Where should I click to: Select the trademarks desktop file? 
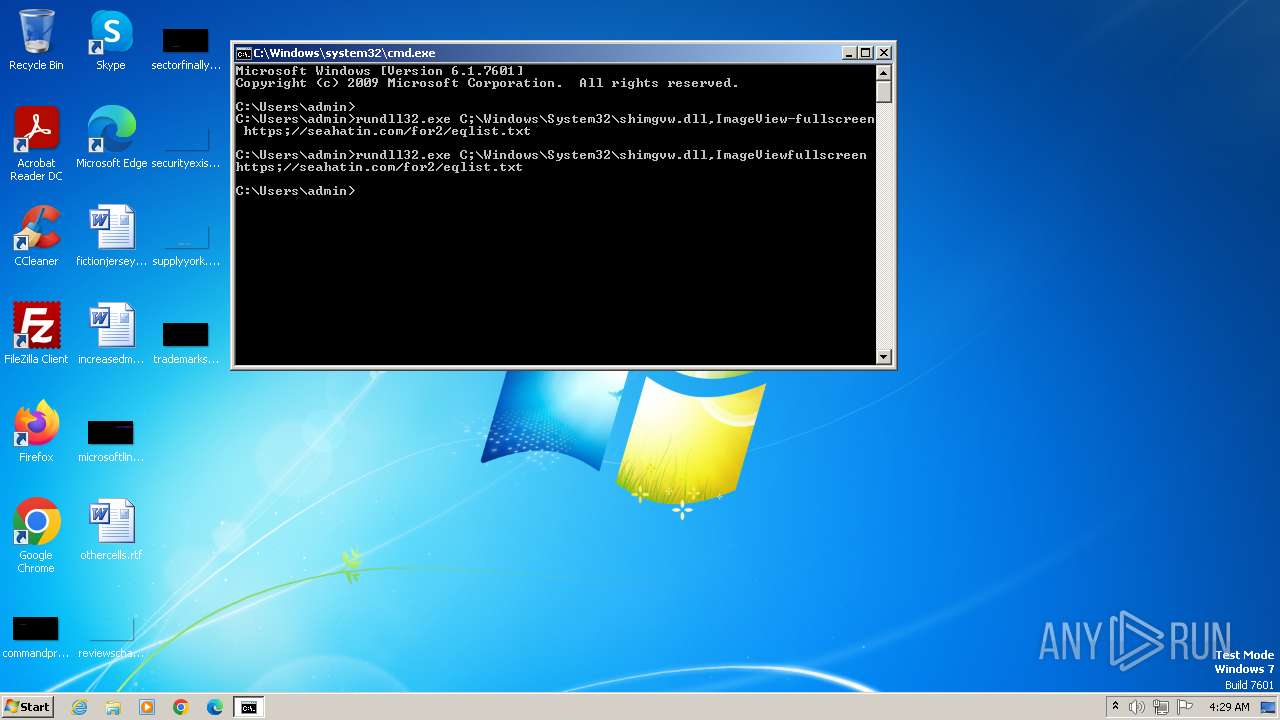tap(185, 343)
